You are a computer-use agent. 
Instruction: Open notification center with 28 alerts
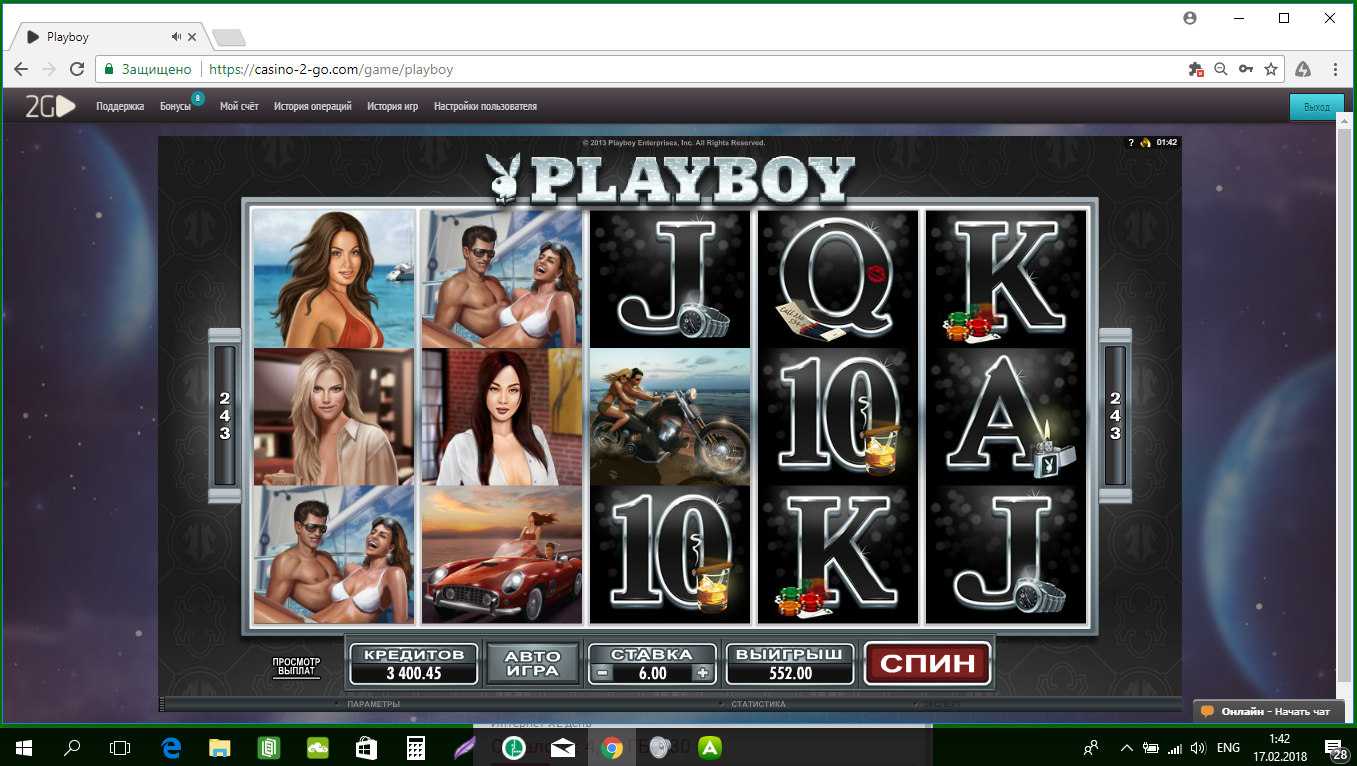pyautogui.click(x=1337, y=747)
